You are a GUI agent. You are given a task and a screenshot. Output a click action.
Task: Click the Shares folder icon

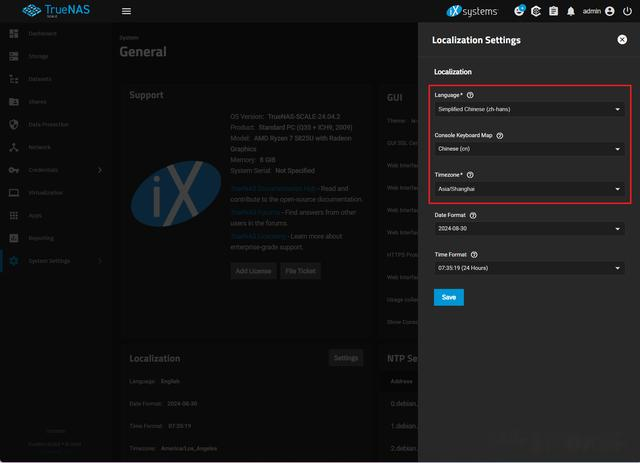click(14, 102)
